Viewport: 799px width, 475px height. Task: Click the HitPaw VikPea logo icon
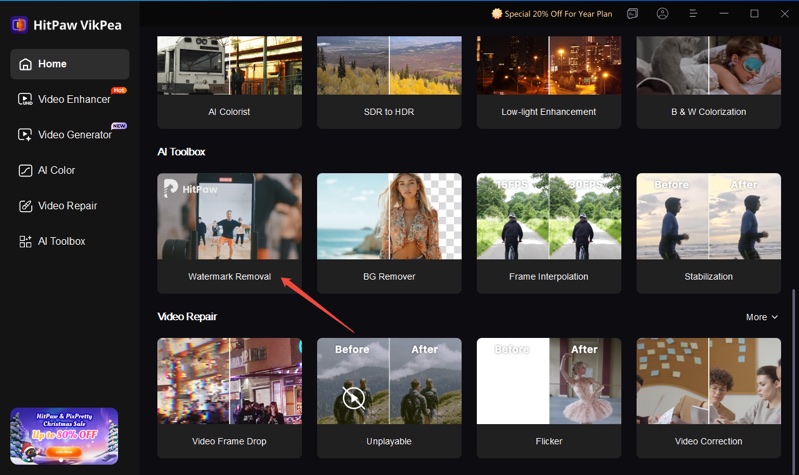pyautogui.click(x=19, y=24)
